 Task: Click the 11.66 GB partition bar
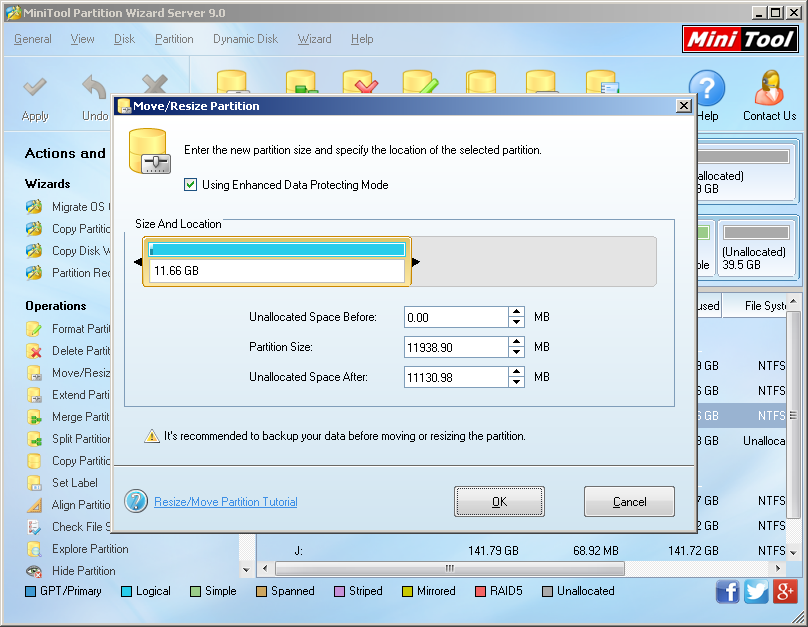pyautogui.click(x=277, y=262)
